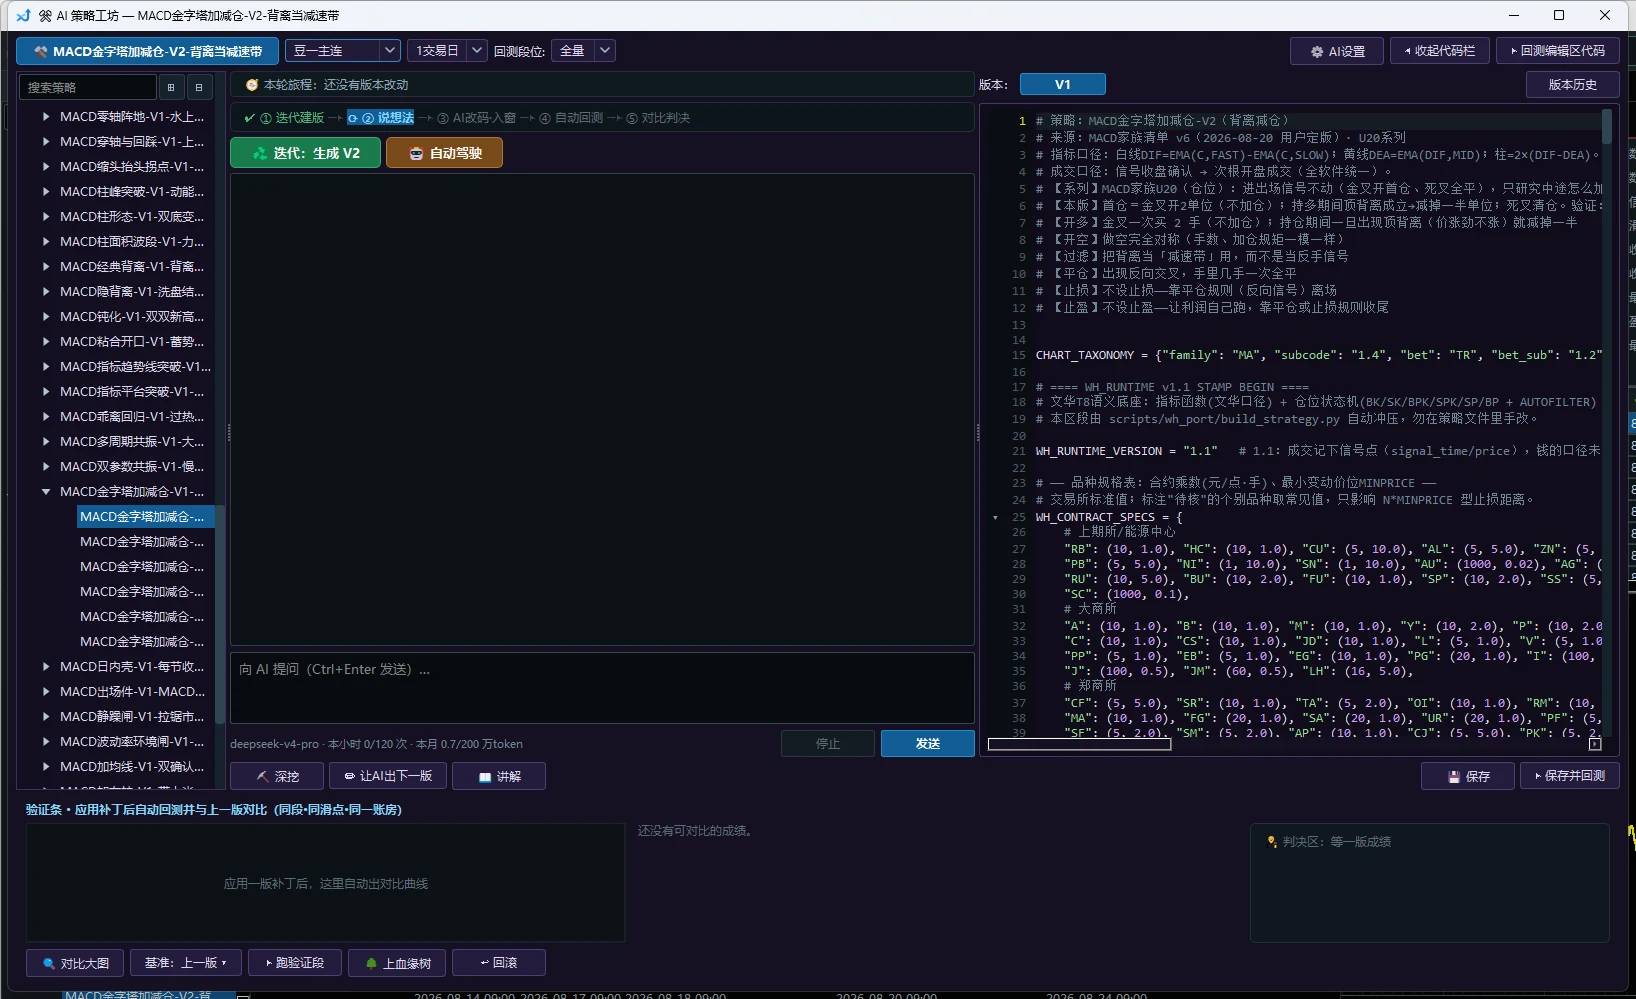The height and width of the screenshot is (999, 1636).
Task: Click the 回测编辑区代码 button
Action: (x=1558, y=51)
